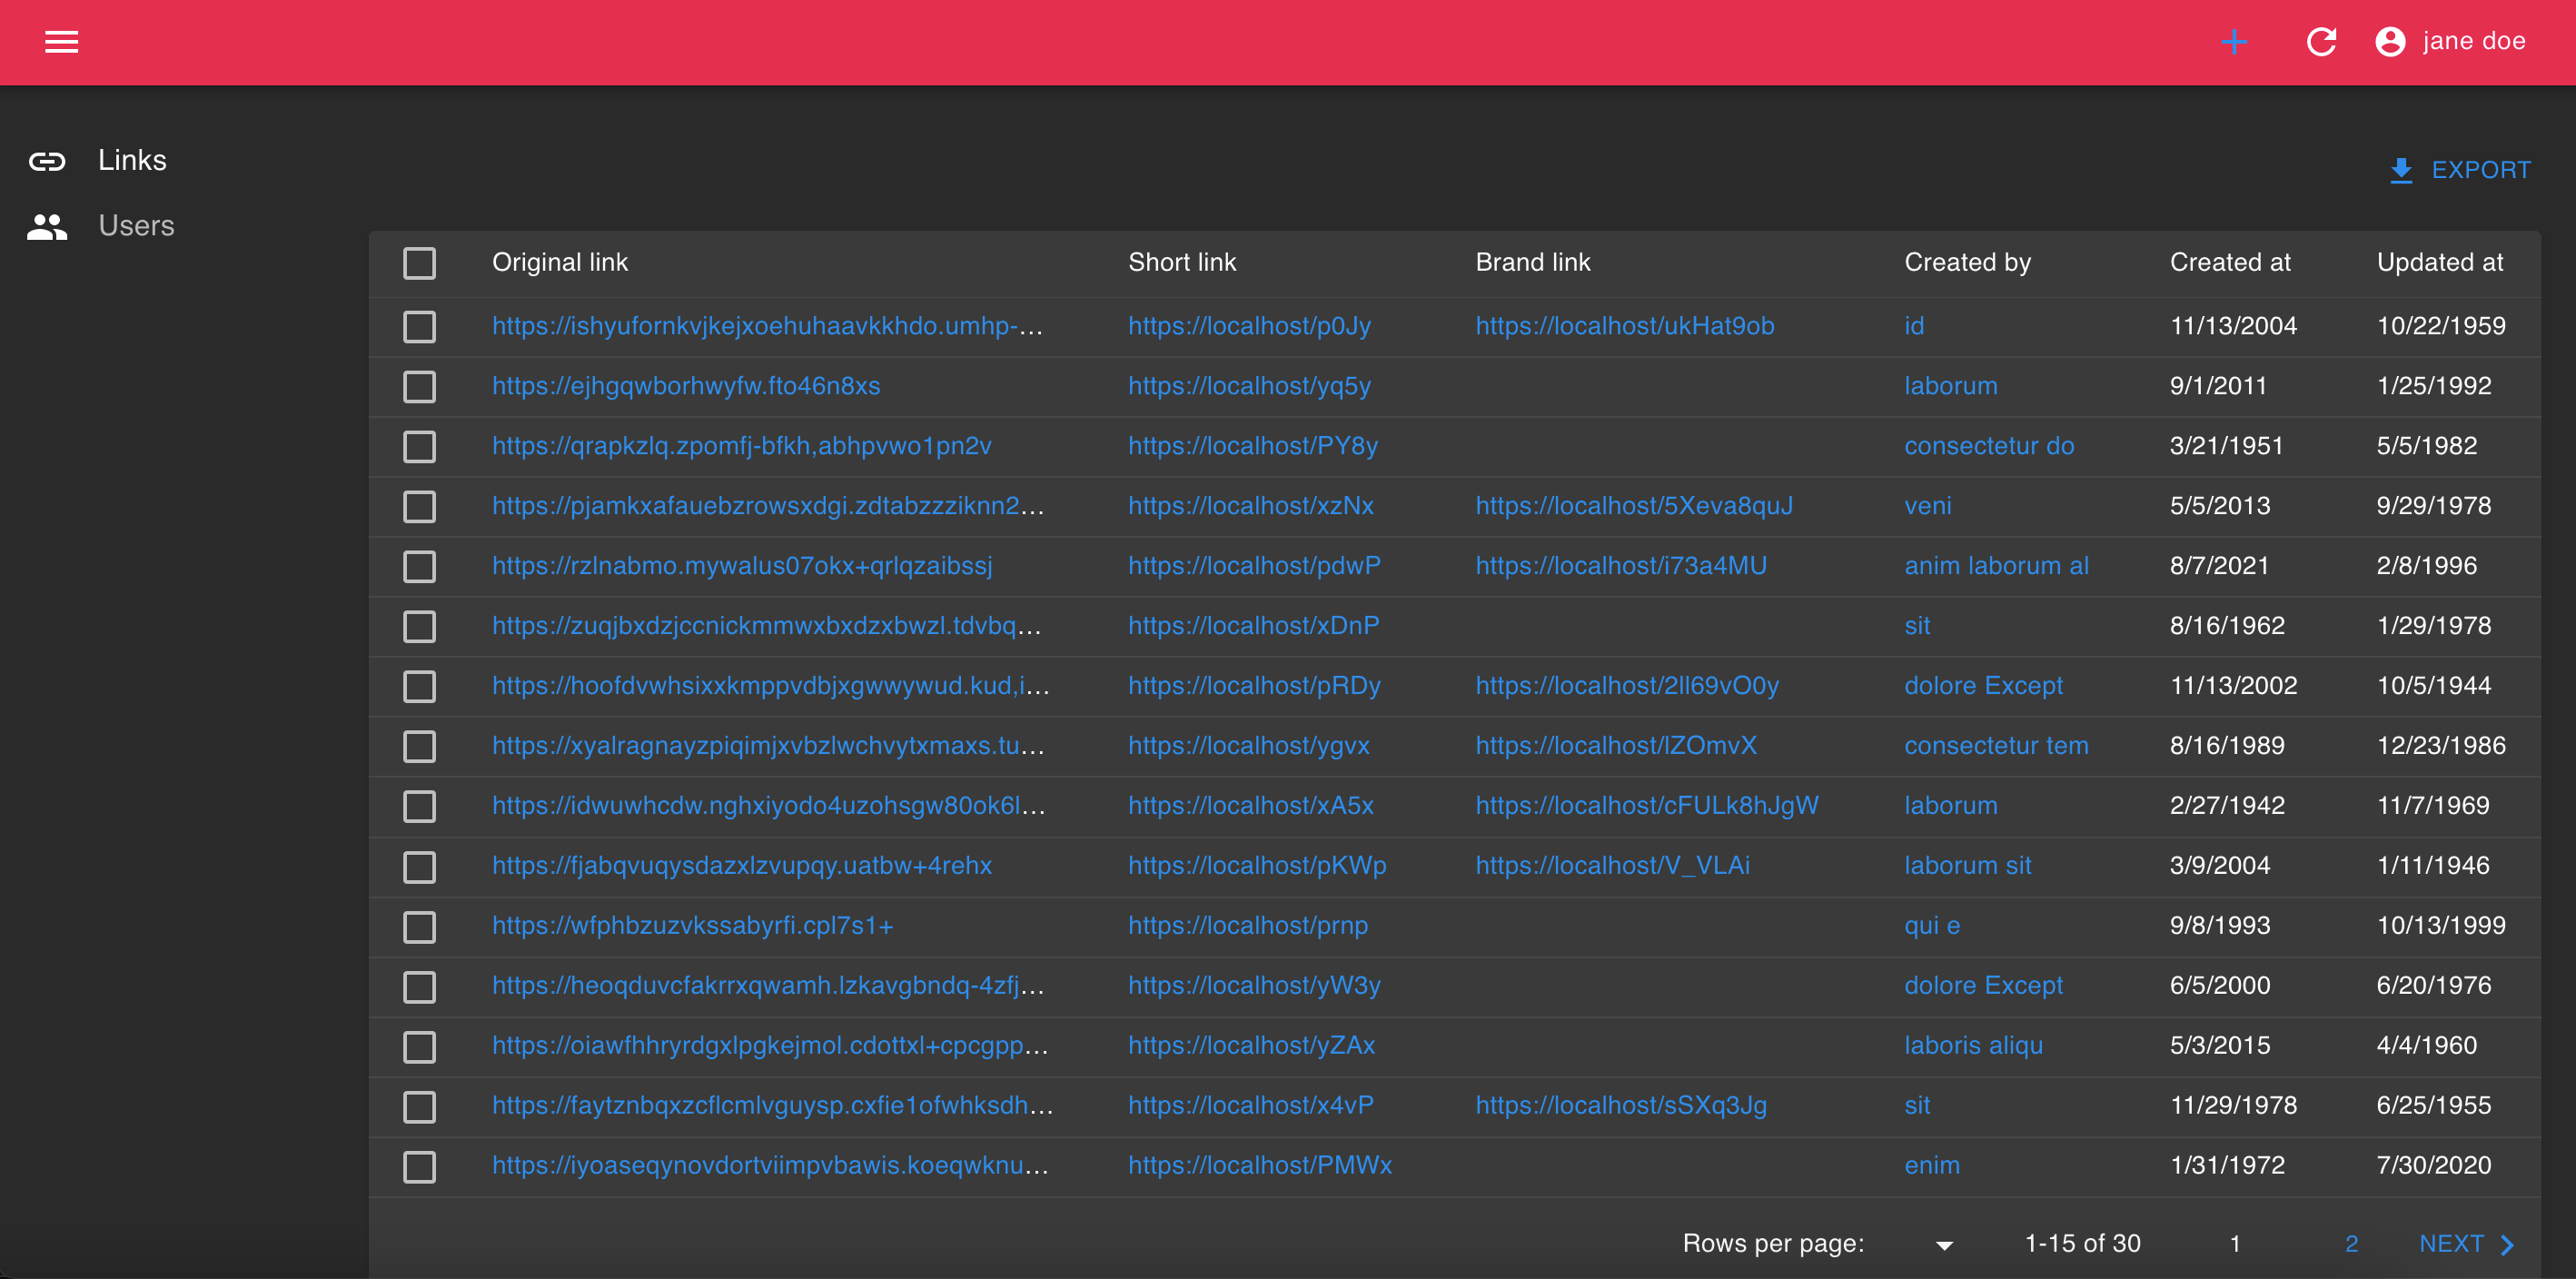This screenshot has height=1279, width=2576.
Task: Check the row for https://localhost/p0Jy
Action: pyautogui.click(x=420, y=326)
